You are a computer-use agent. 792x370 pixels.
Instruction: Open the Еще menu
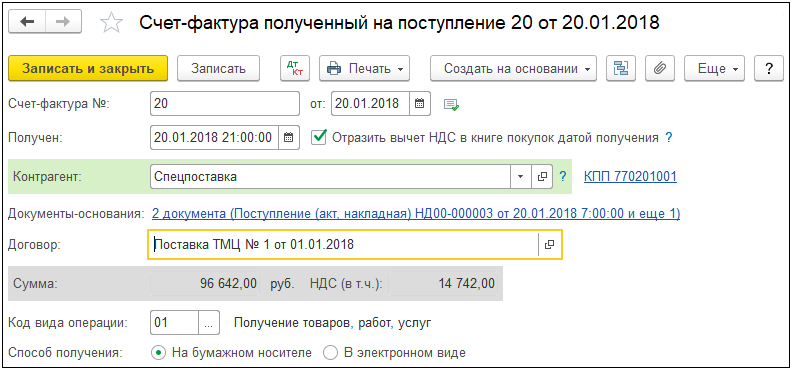[714, 68]
